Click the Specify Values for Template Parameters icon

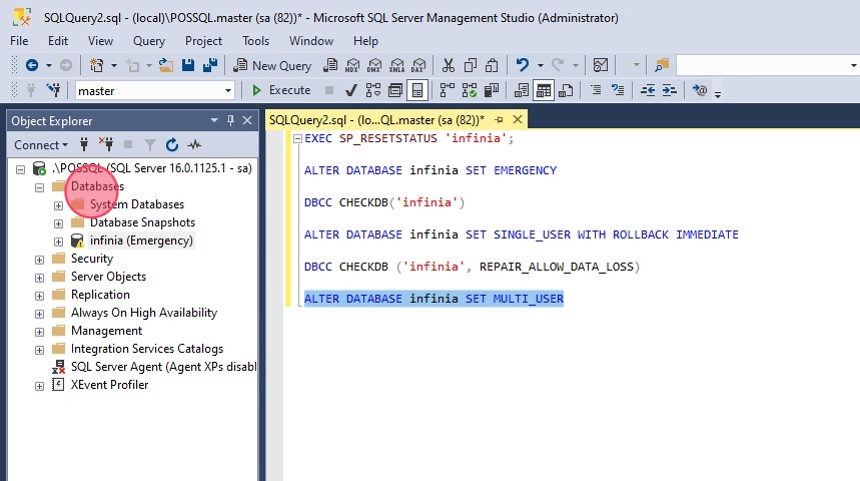[x=699, y=90]
